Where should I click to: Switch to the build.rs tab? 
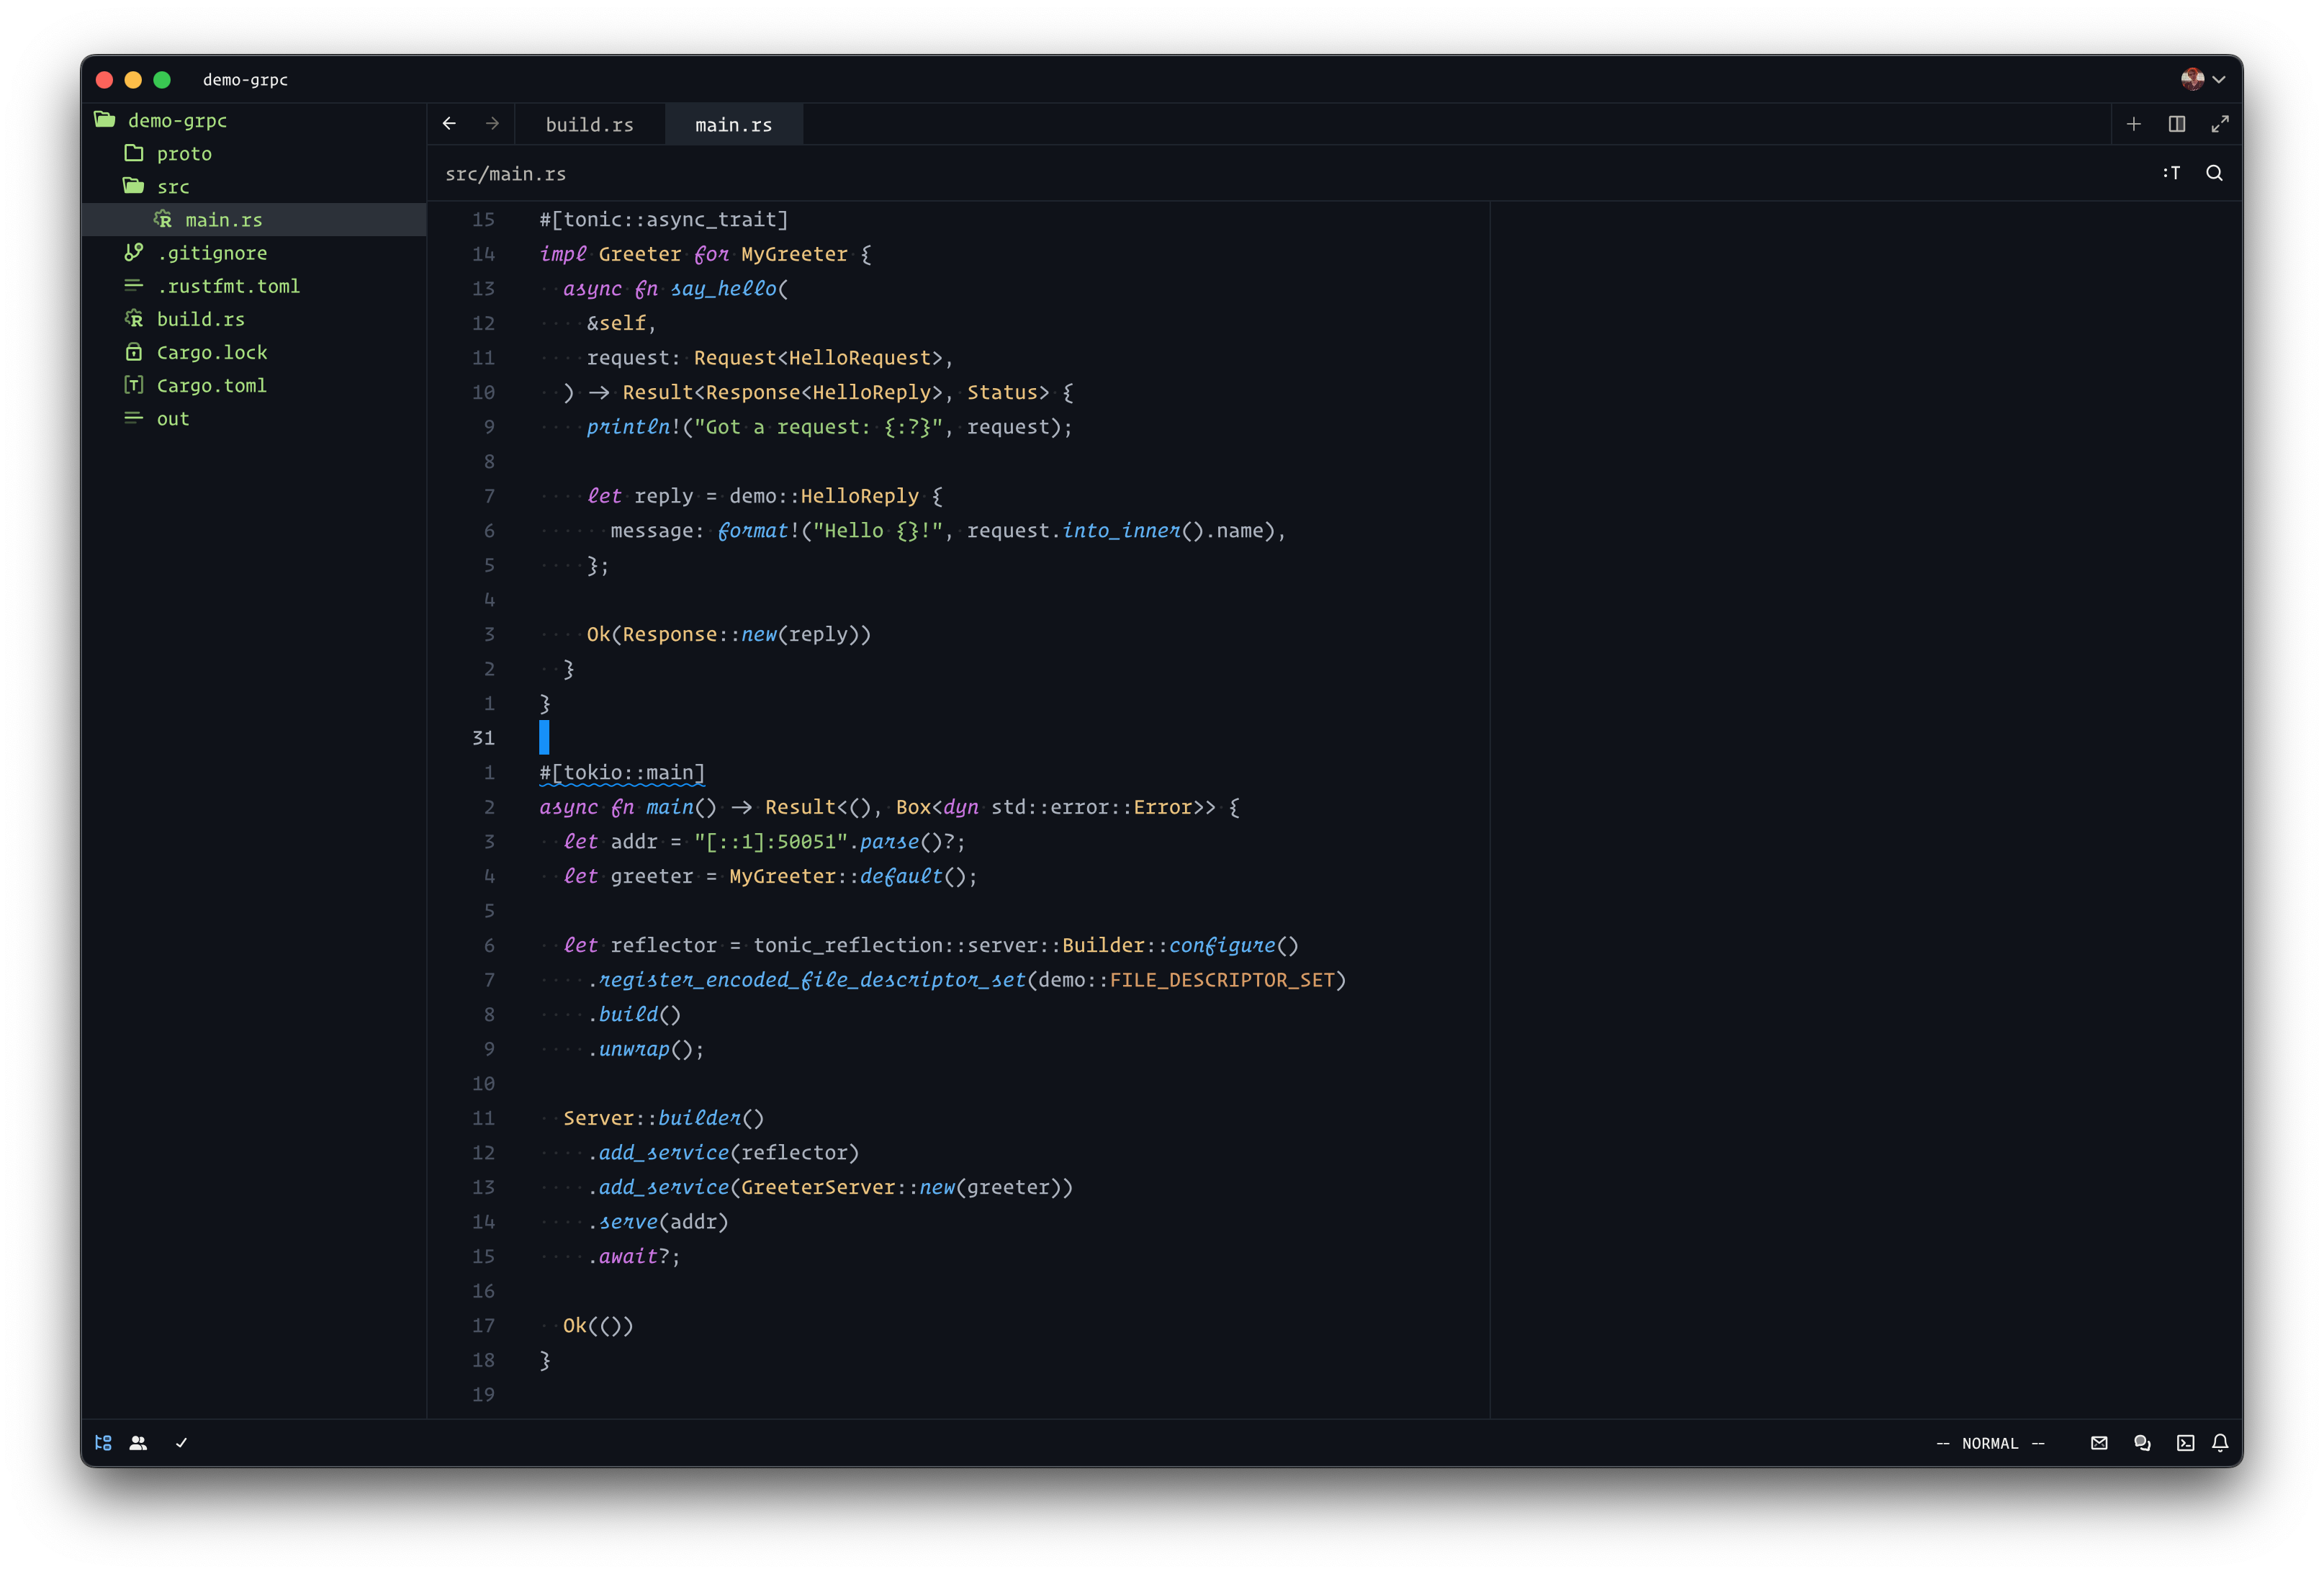point(589,124)
